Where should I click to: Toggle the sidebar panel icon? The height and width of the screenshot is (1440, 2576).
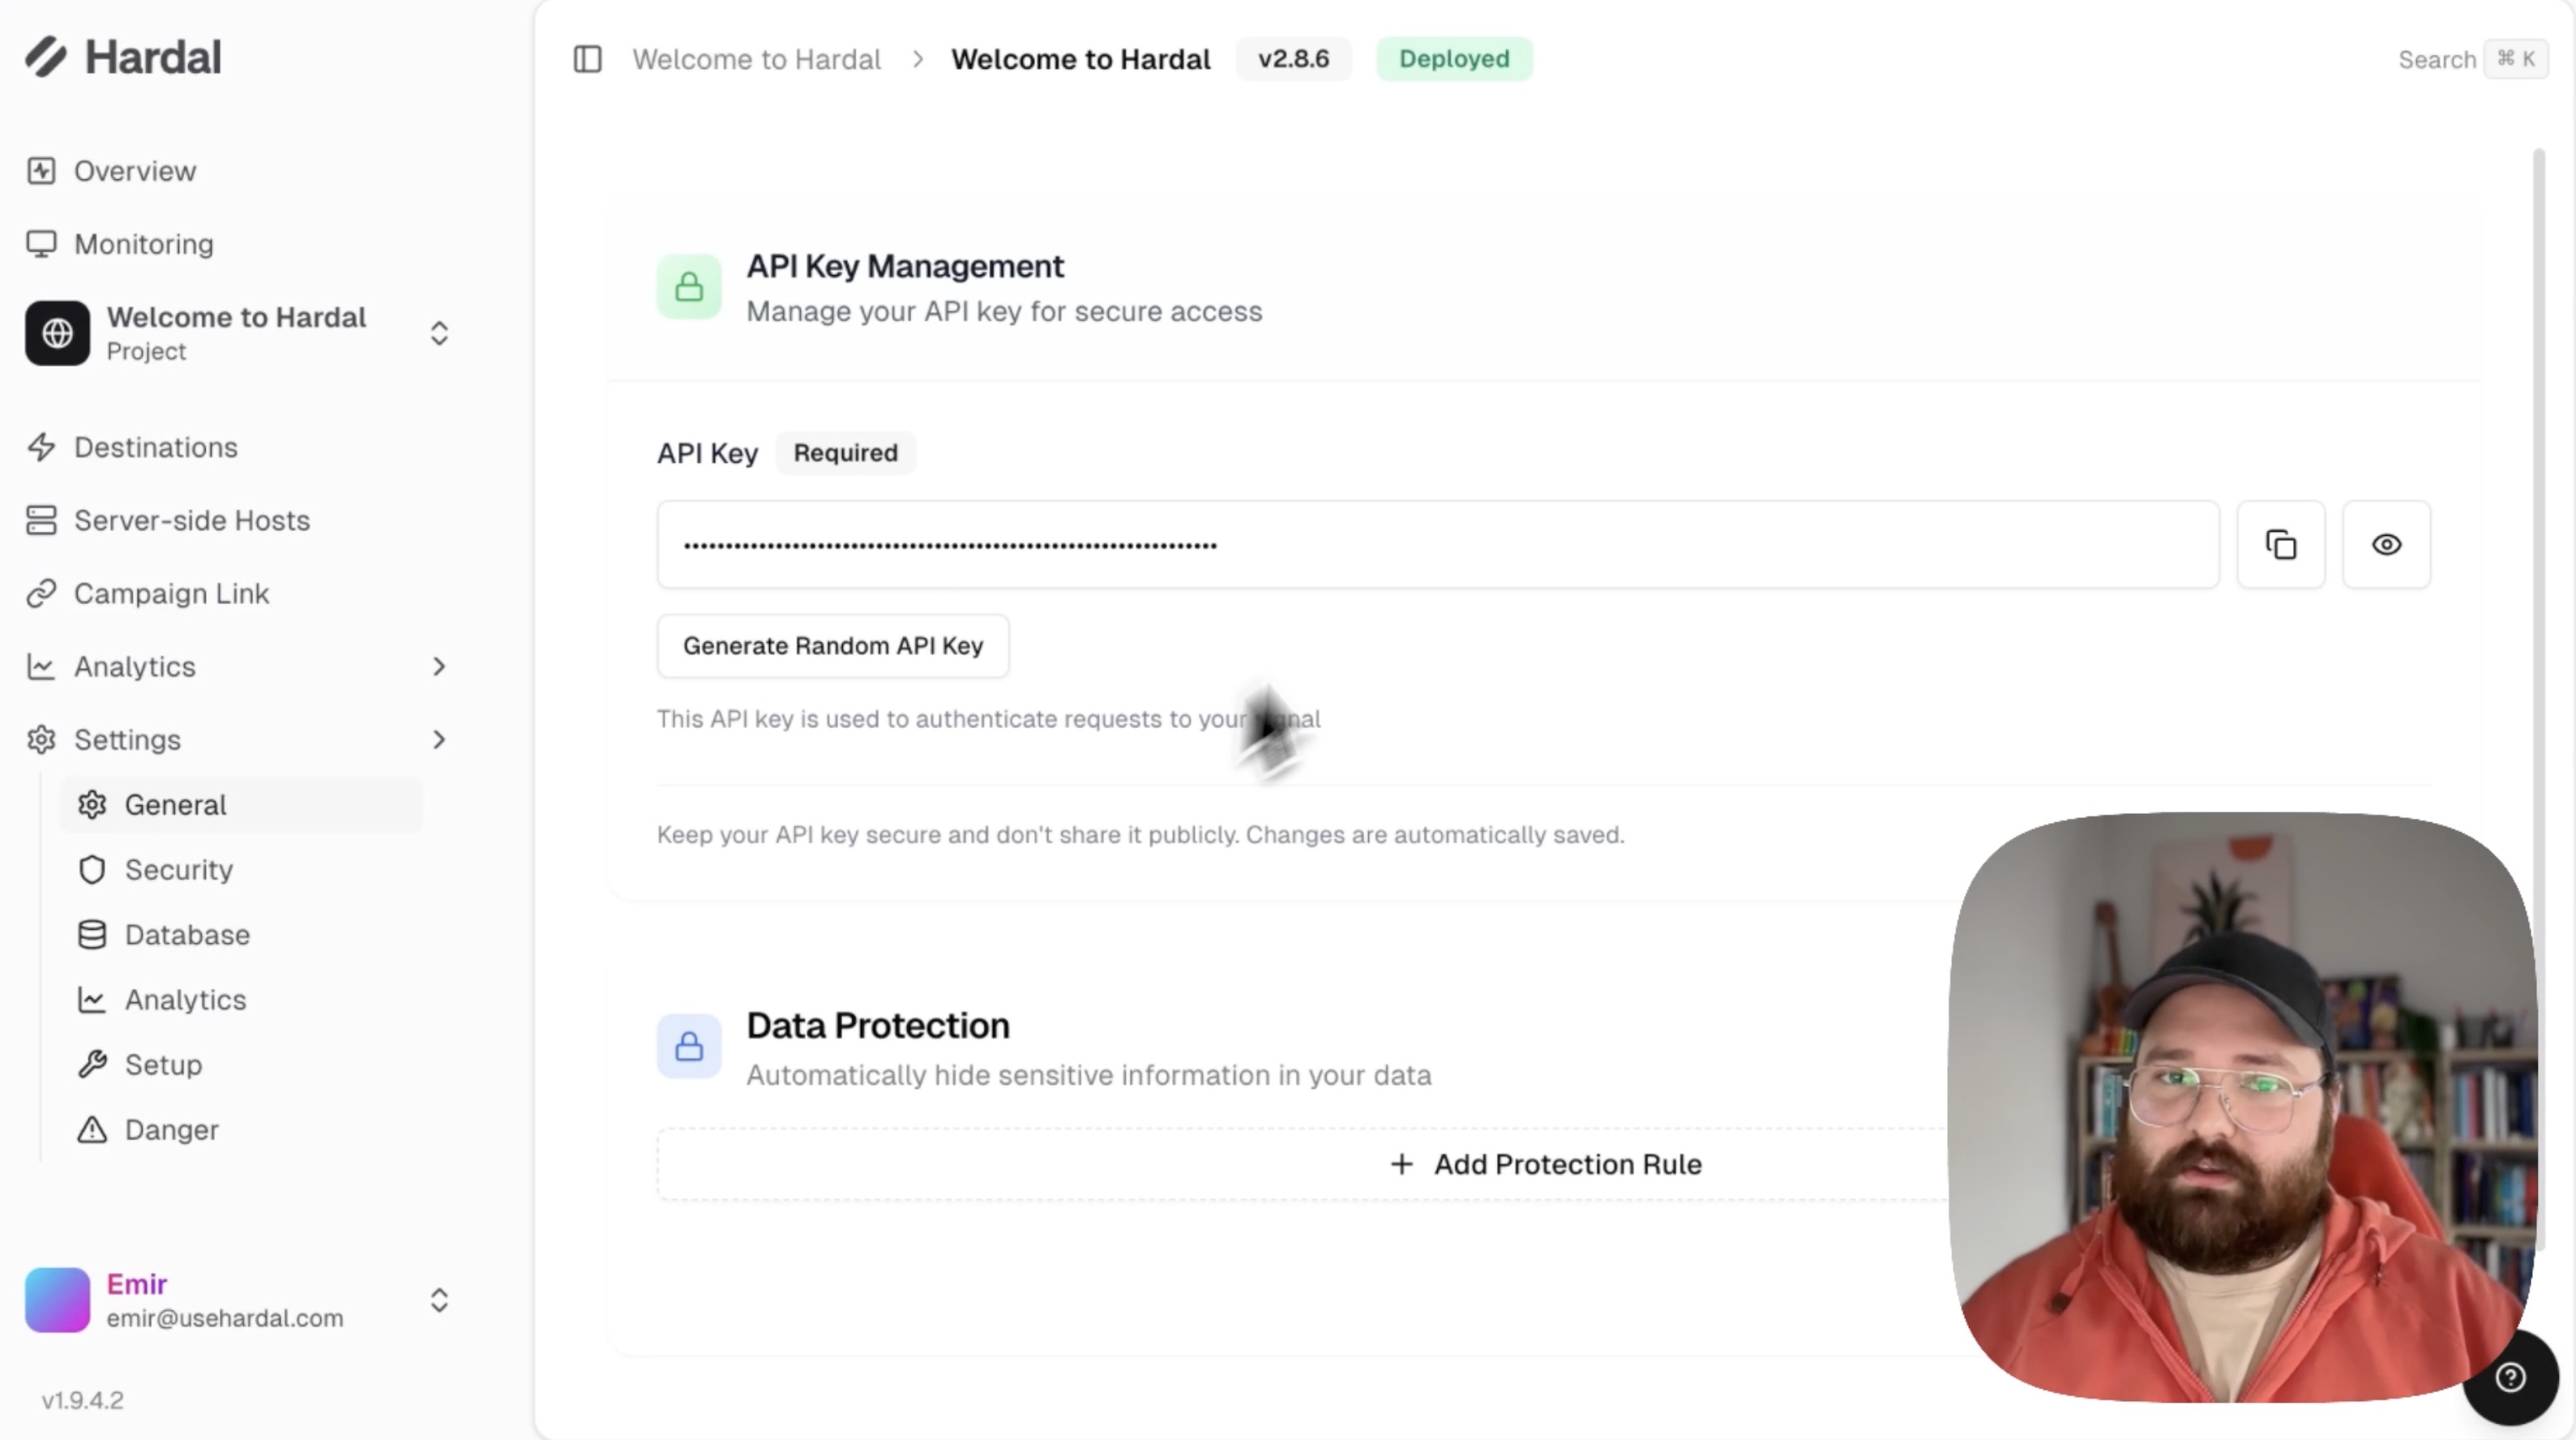click(587, 59)
